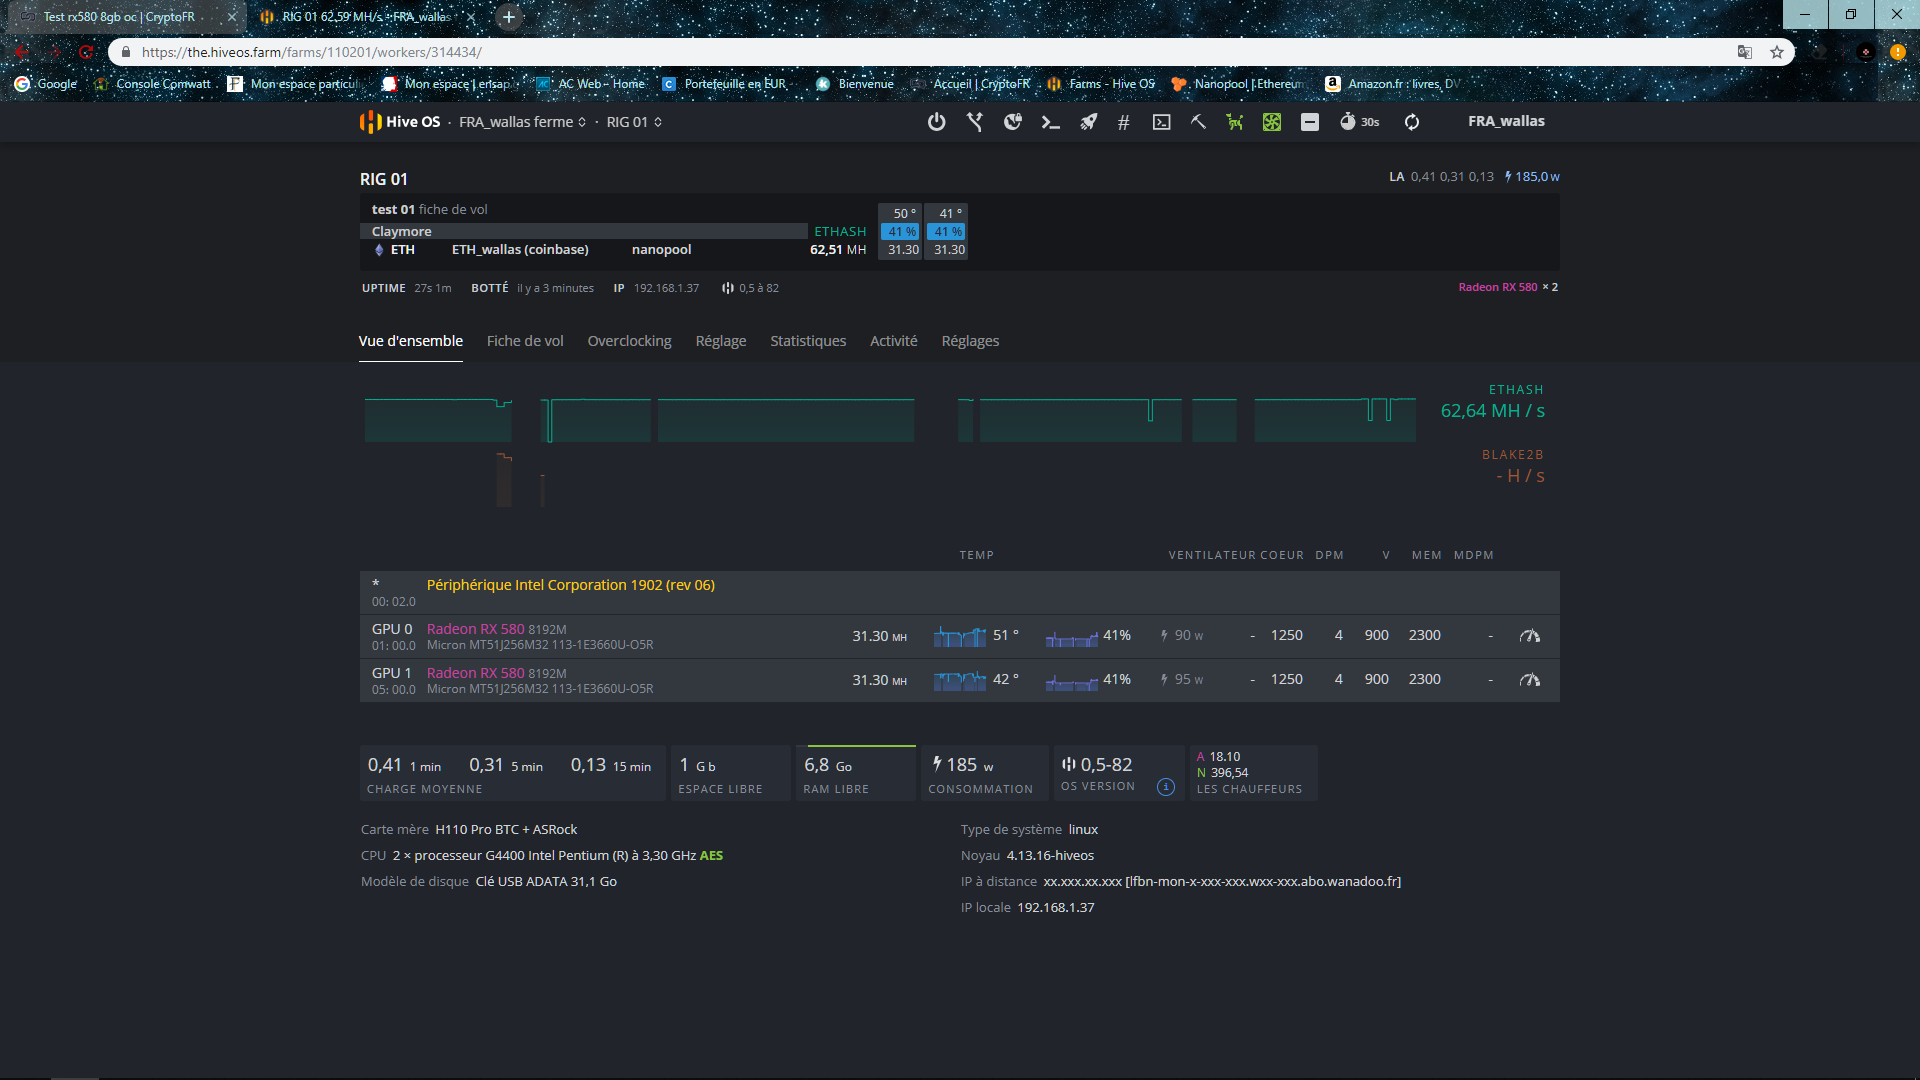Click the Radeon RX 580 name in GPU 1 row
The width and height of the screenshot is (1920, 1080).
click(x=475, y=673)
